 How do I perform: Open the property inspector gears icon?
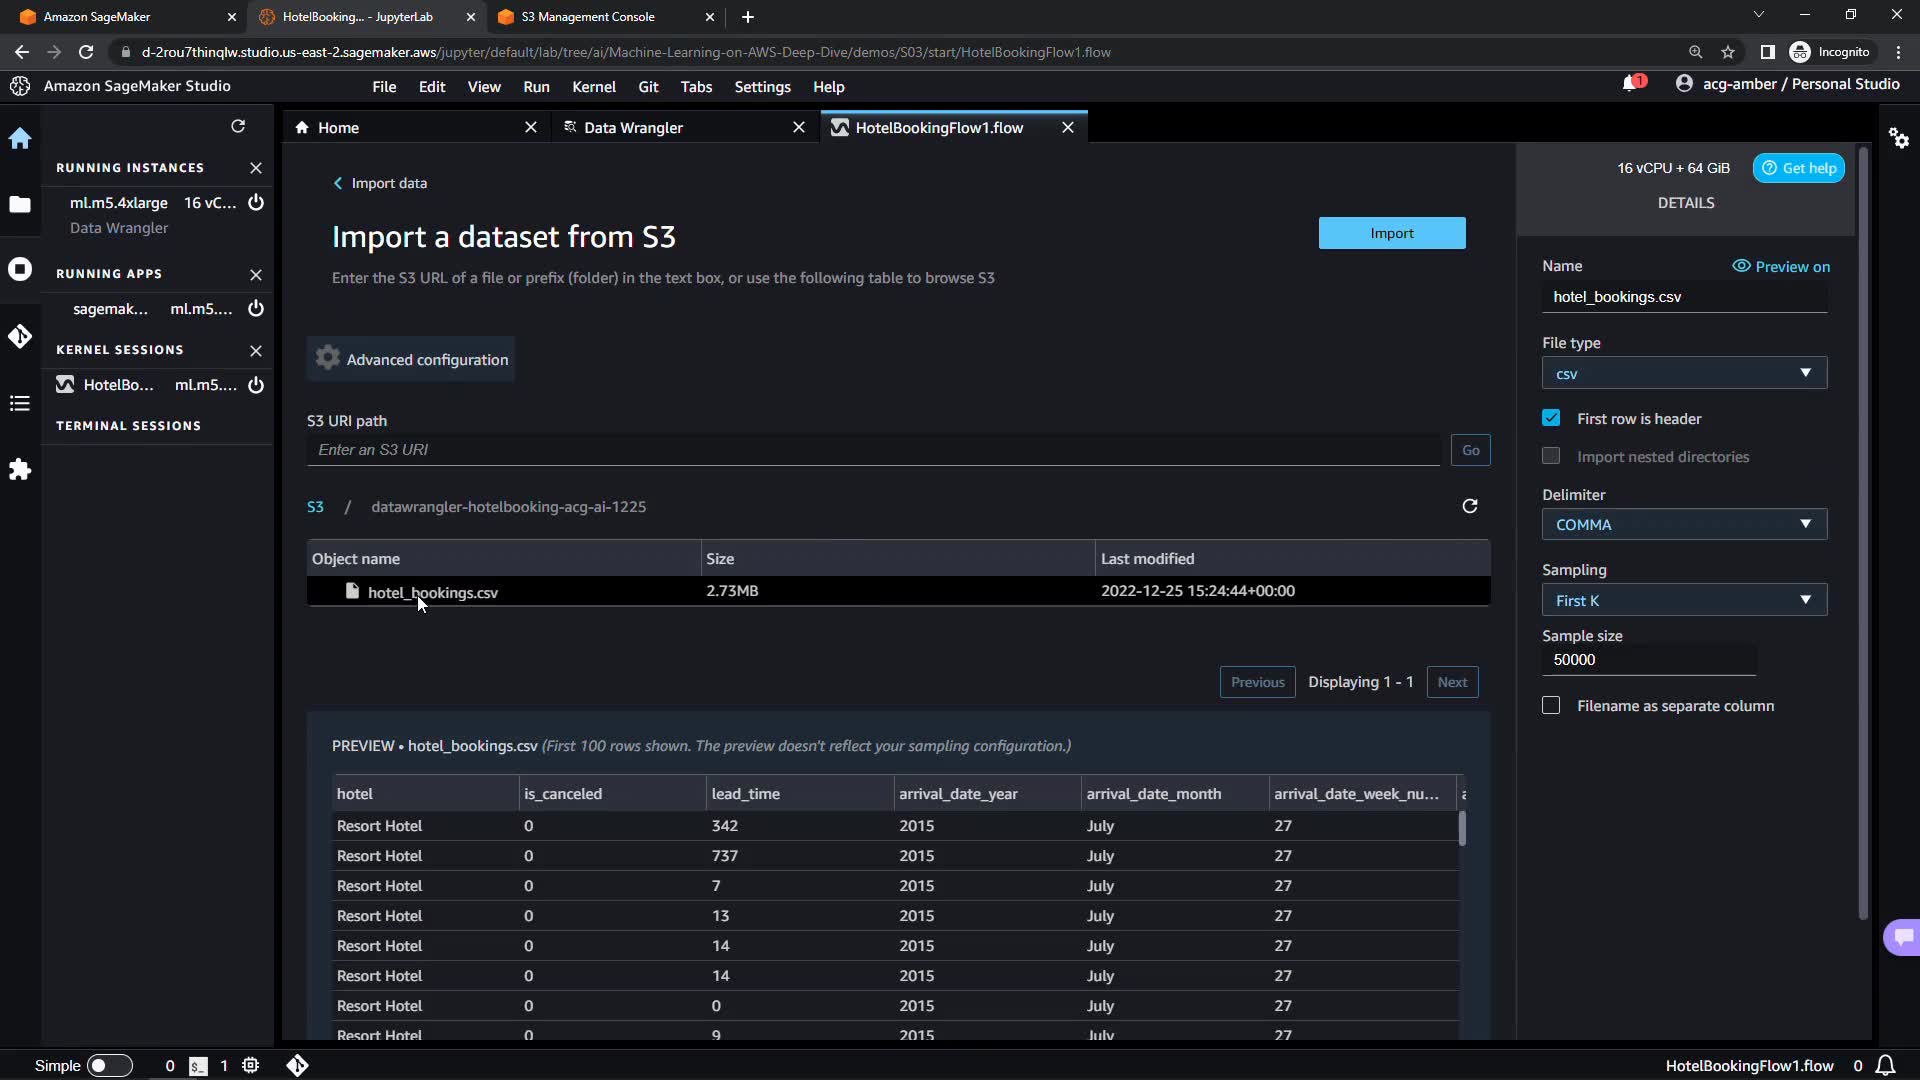click(x=1898, y=138)
